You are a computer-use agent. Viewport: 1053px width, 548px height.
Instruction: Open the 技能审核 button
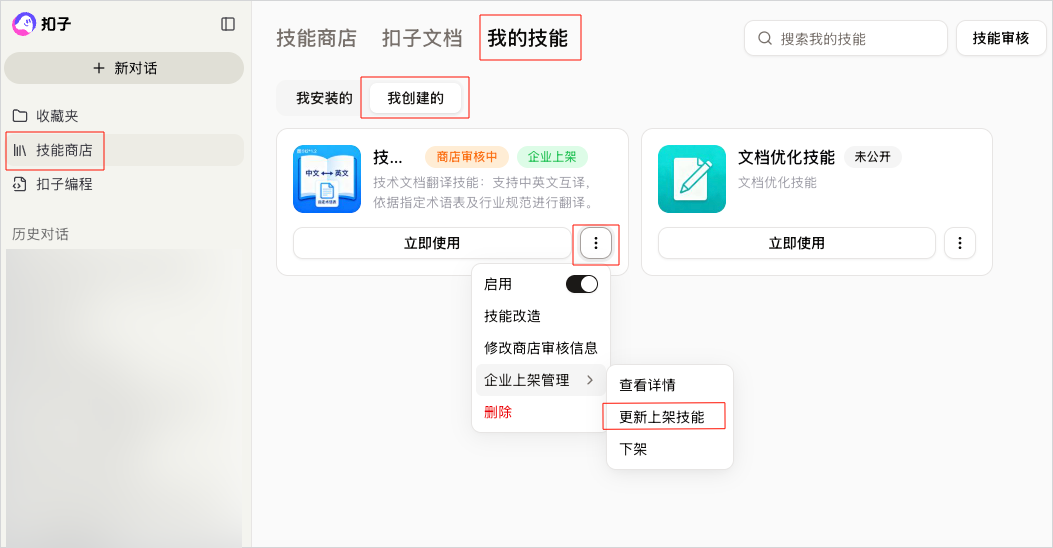click(1001, 39)
